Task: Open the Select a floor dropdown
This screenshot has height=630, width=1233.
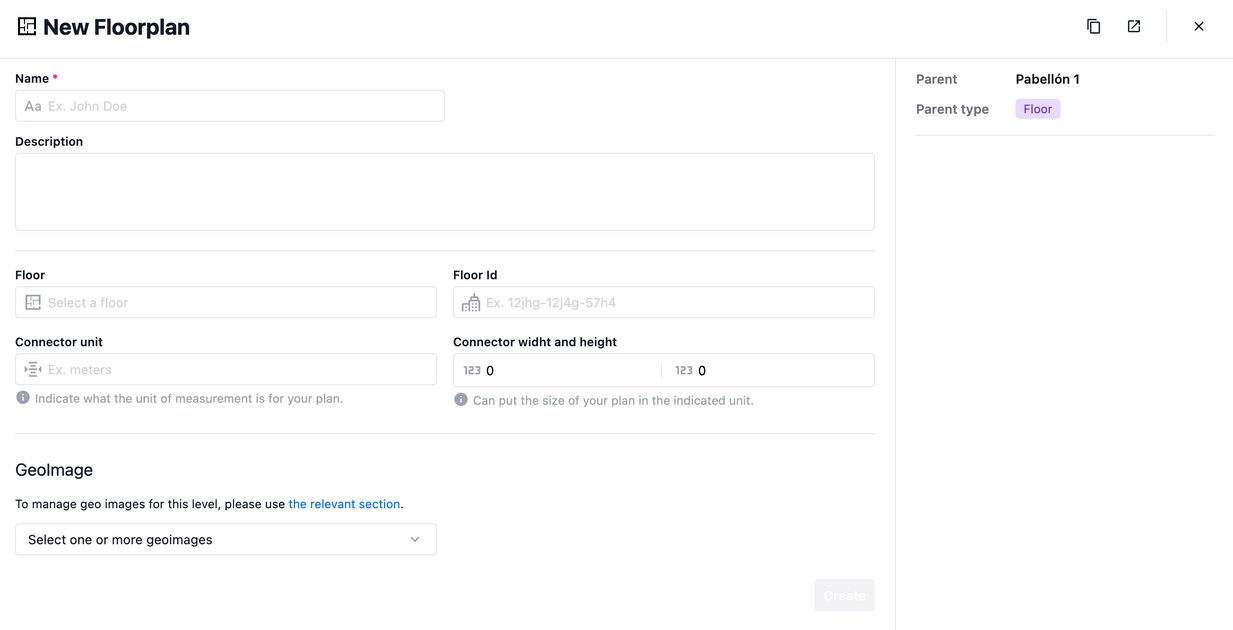Action: coord(235,303)
